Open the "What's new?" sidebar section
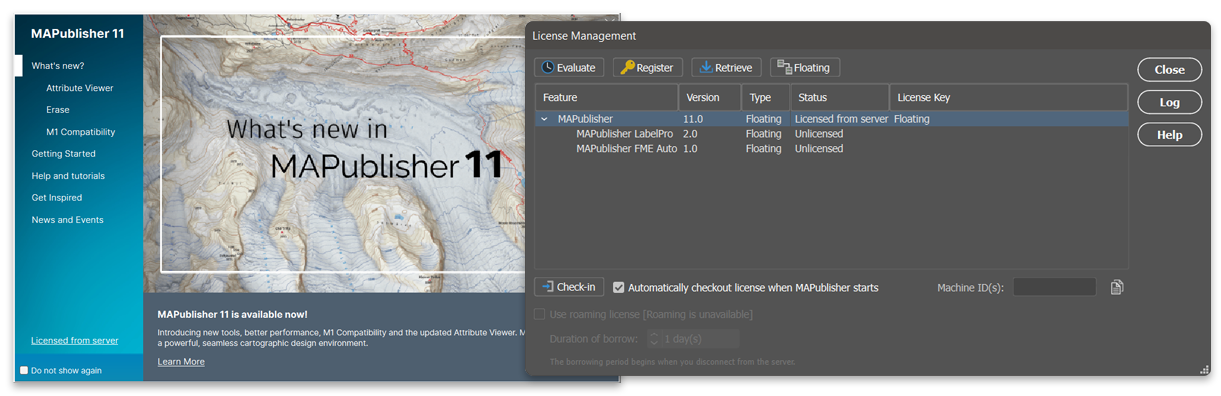The width and height of the screenshot is (1221, 396). (x=58, y=66)
